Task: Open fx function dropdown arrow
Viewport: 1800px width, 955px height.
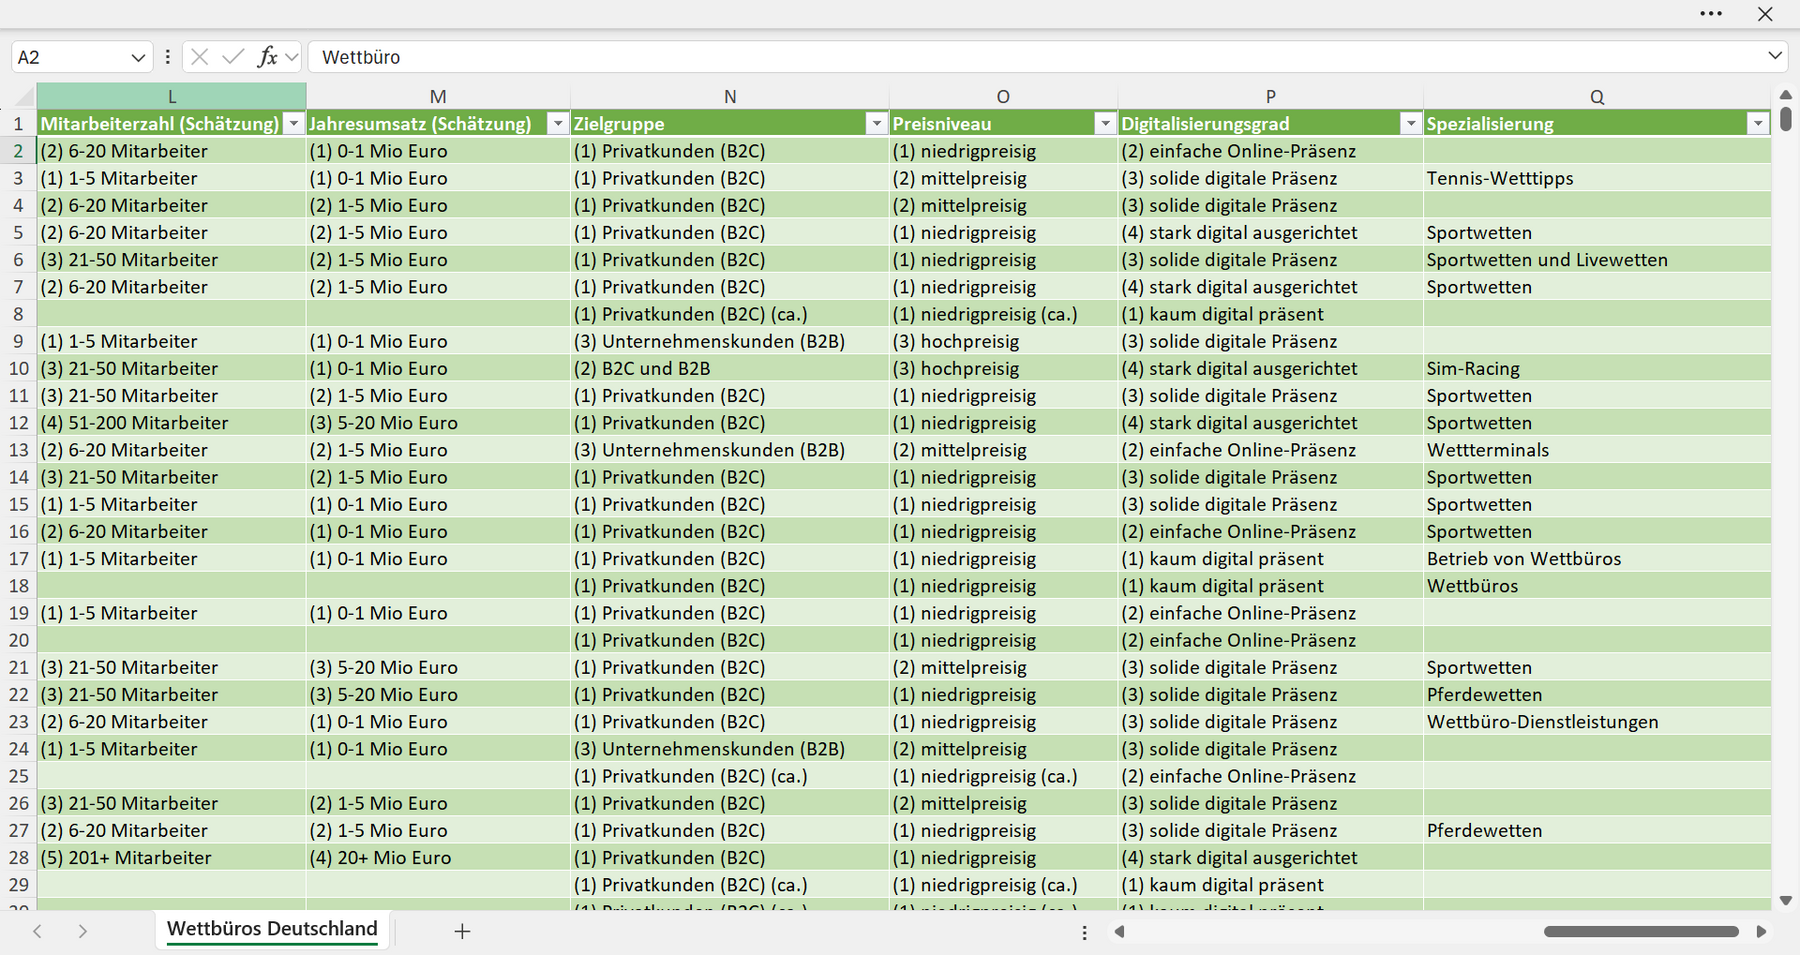Action: [291, 57]
